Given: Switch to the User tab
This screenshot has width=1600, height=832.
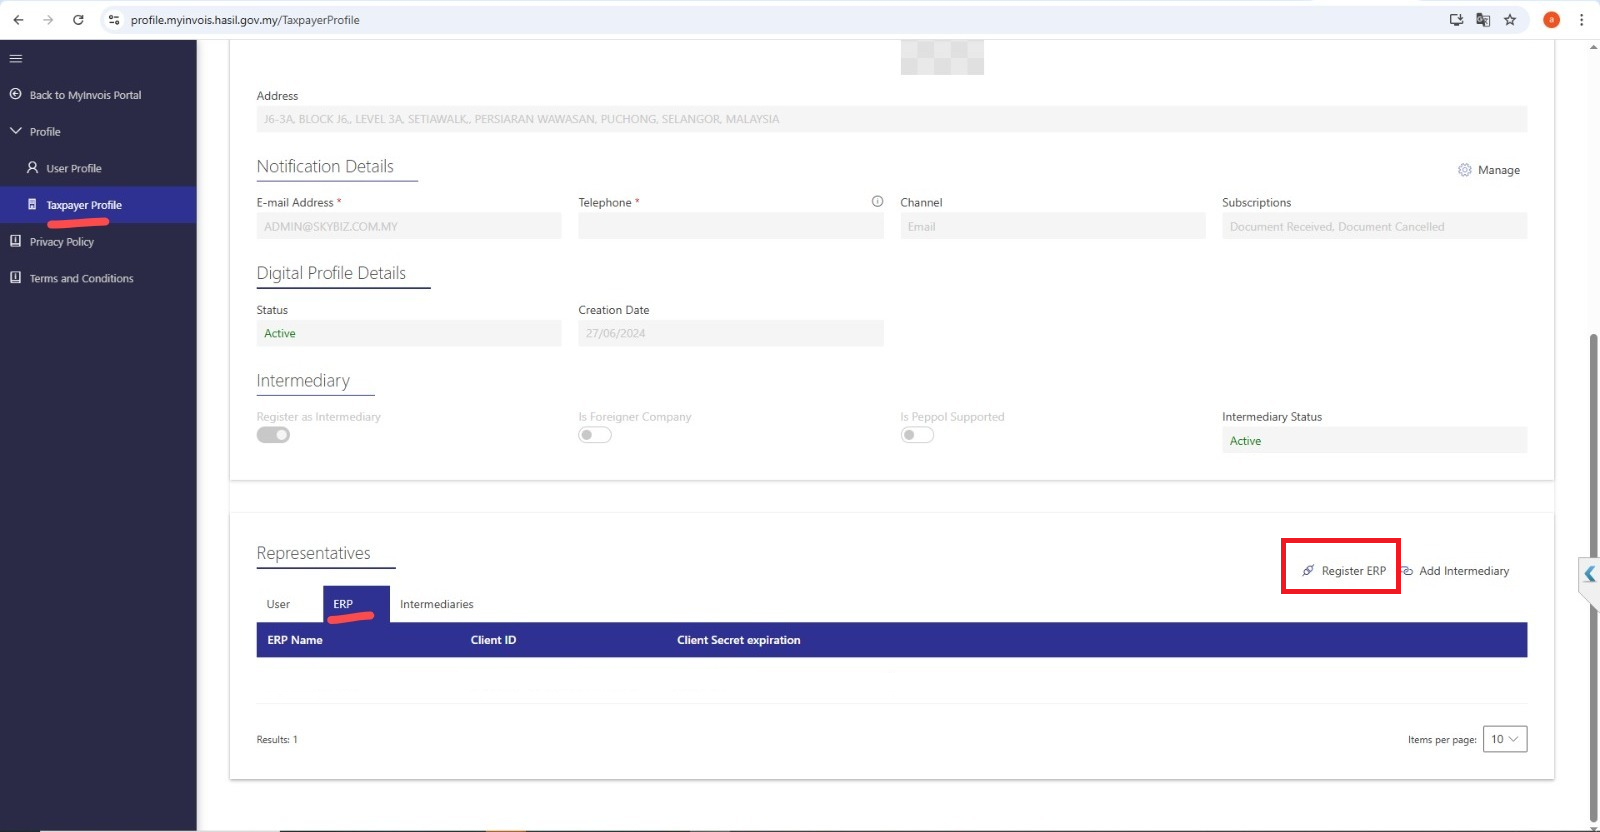Looking at the screenshot, I should (278, 604).
